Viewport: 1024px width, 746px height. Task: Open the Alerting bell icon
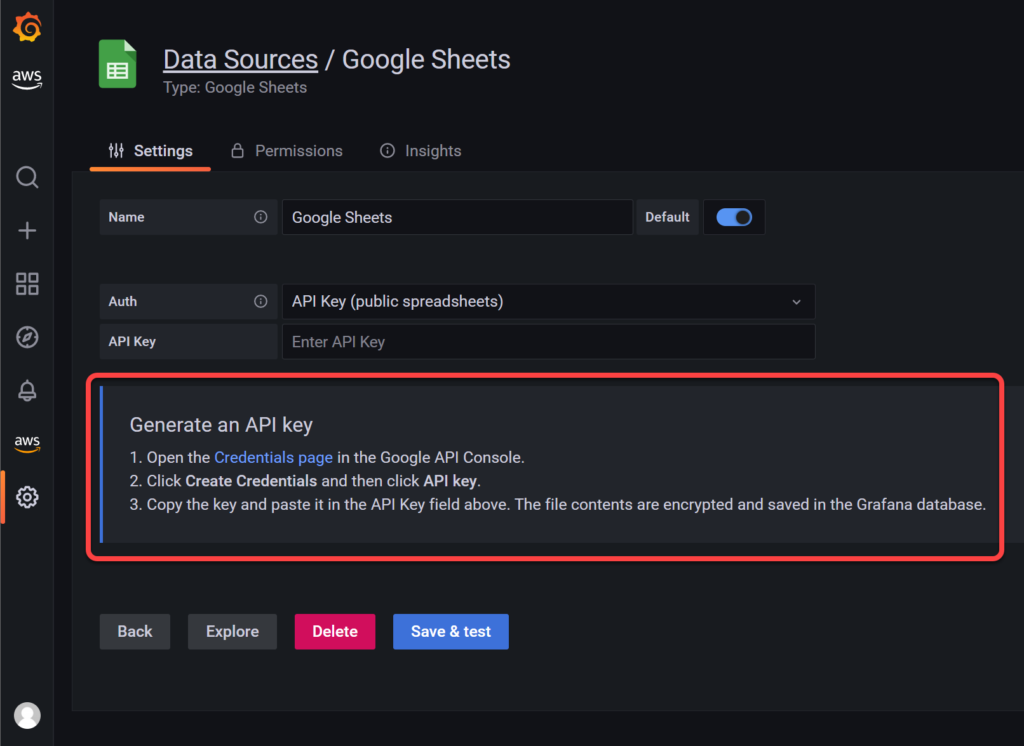[x=26, y=390]
